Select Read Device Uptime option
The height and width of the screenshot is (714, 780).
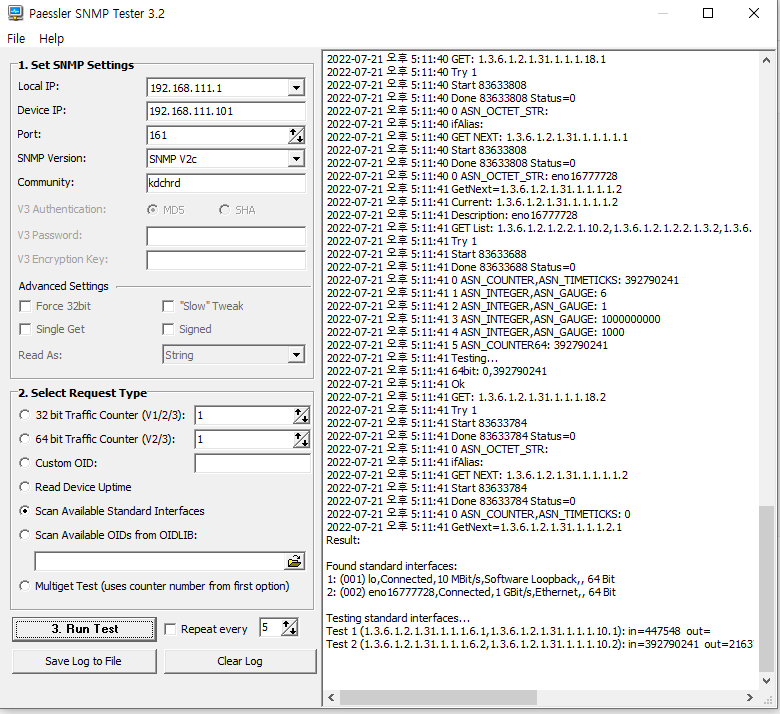point(24,486)
